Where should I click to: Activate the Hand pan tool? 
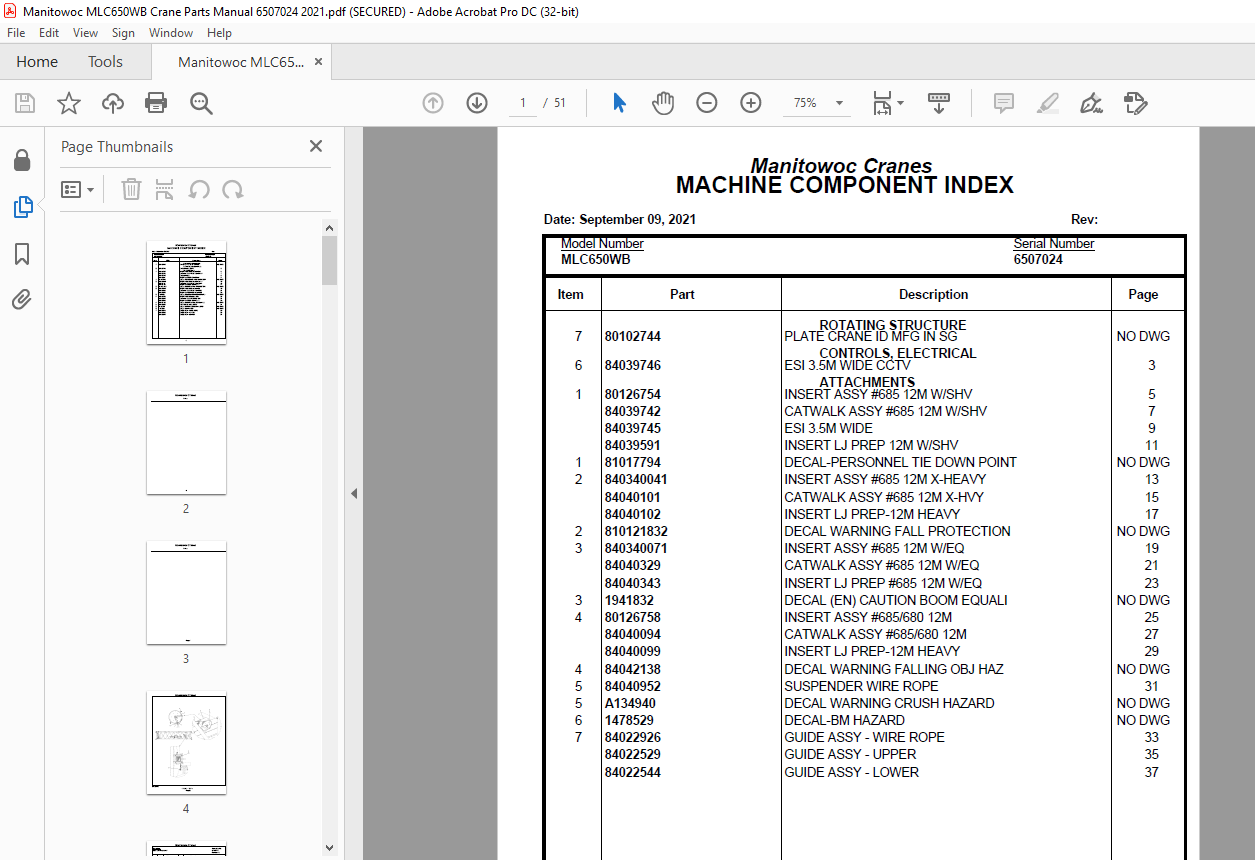click(x=662, y=103)
